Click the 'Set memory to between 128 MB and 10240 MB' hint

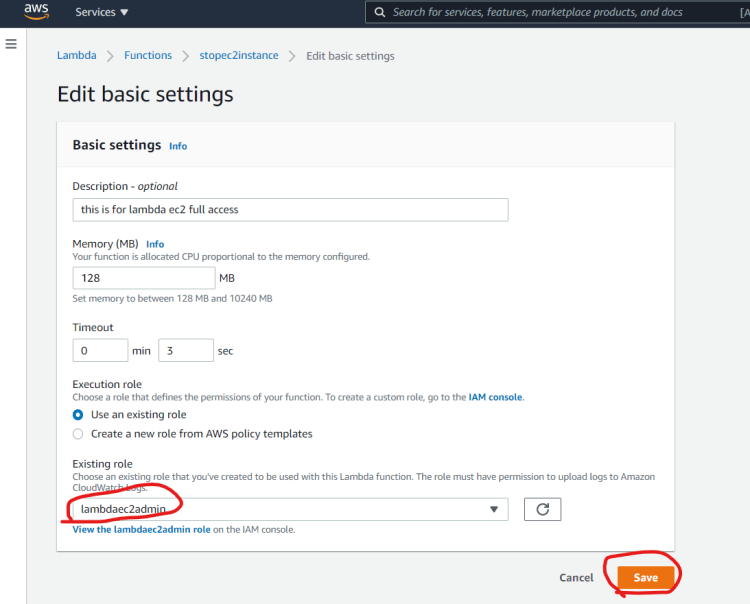(x=172, y=298)
